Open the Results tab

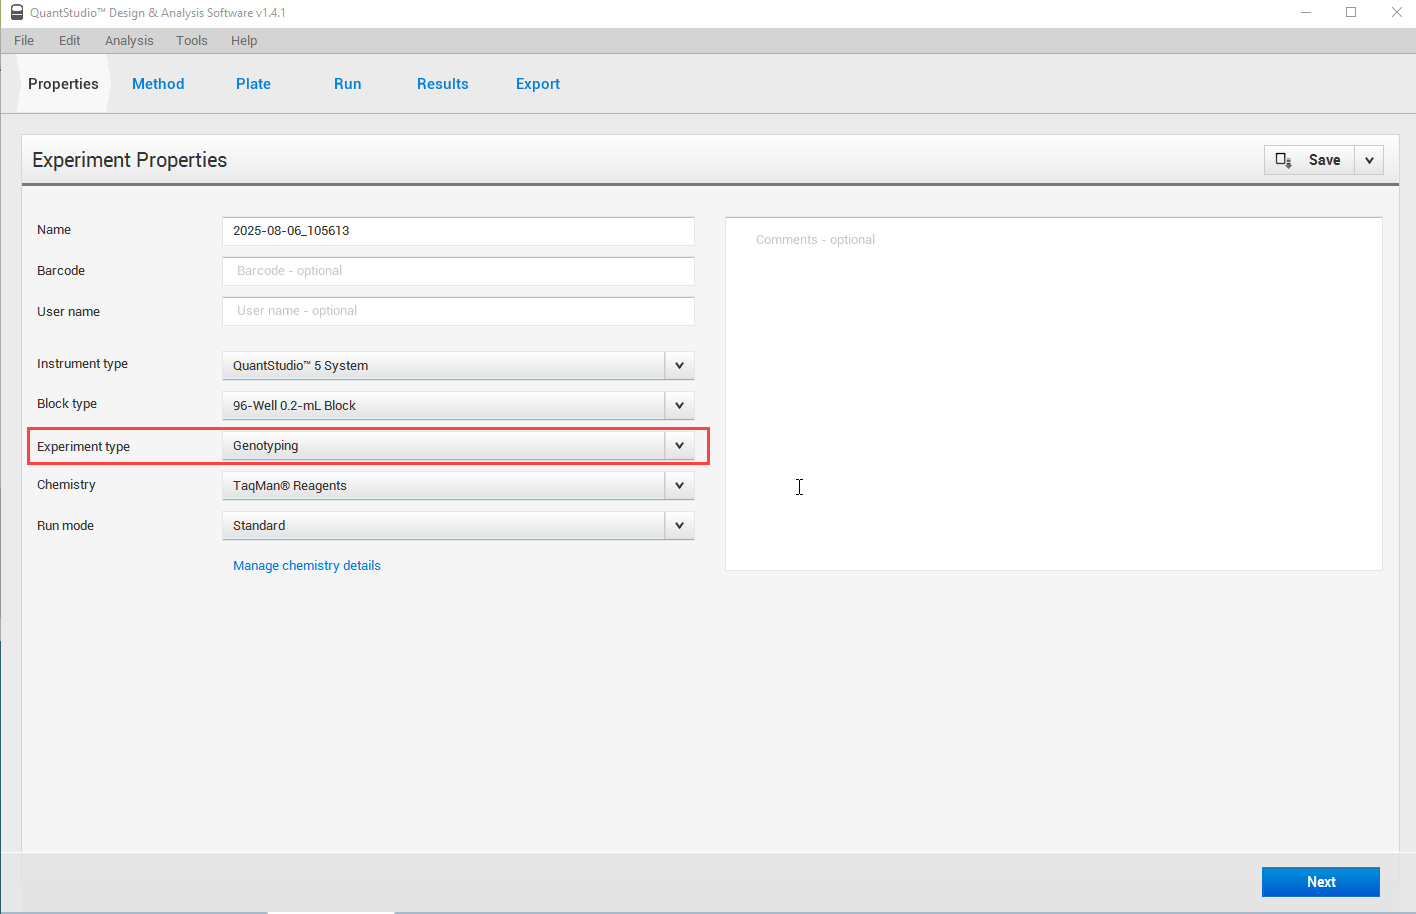442,84
